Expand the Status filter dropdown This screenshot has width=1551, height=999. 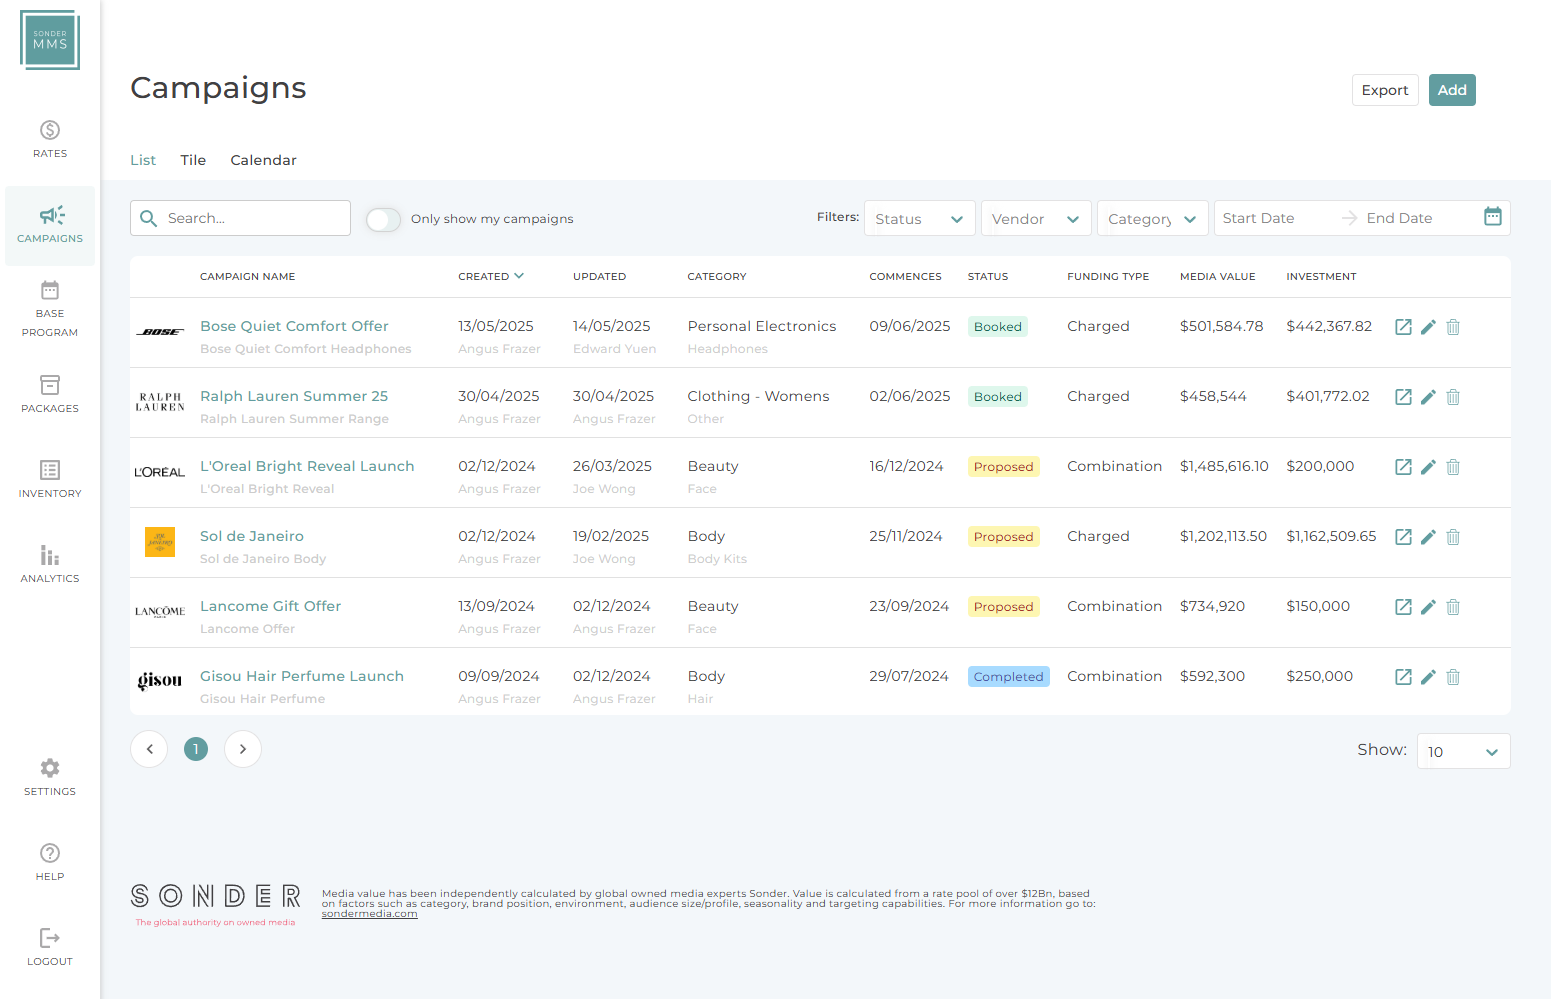pyautogui.click(x=919, y=218)
